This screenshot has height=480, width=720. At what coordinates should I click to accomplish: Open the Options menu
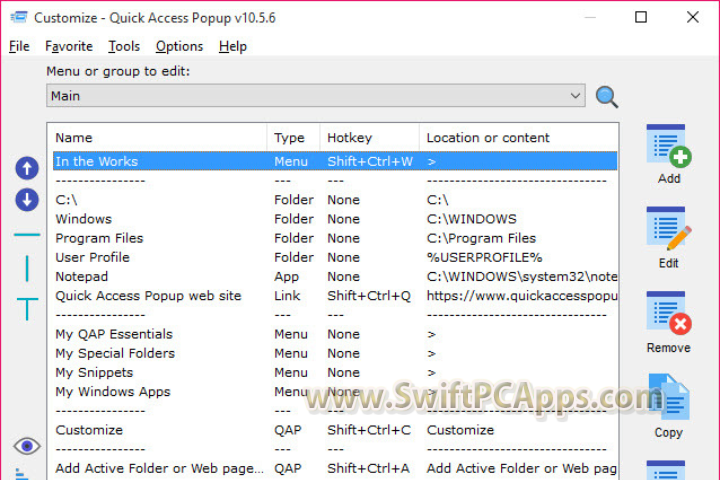coord(179,46)
